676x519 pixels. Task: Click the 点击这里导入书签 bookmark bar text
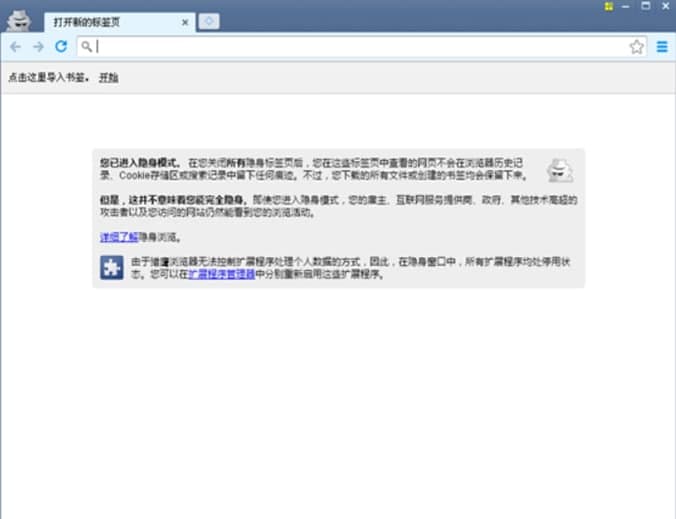(49, 78)
